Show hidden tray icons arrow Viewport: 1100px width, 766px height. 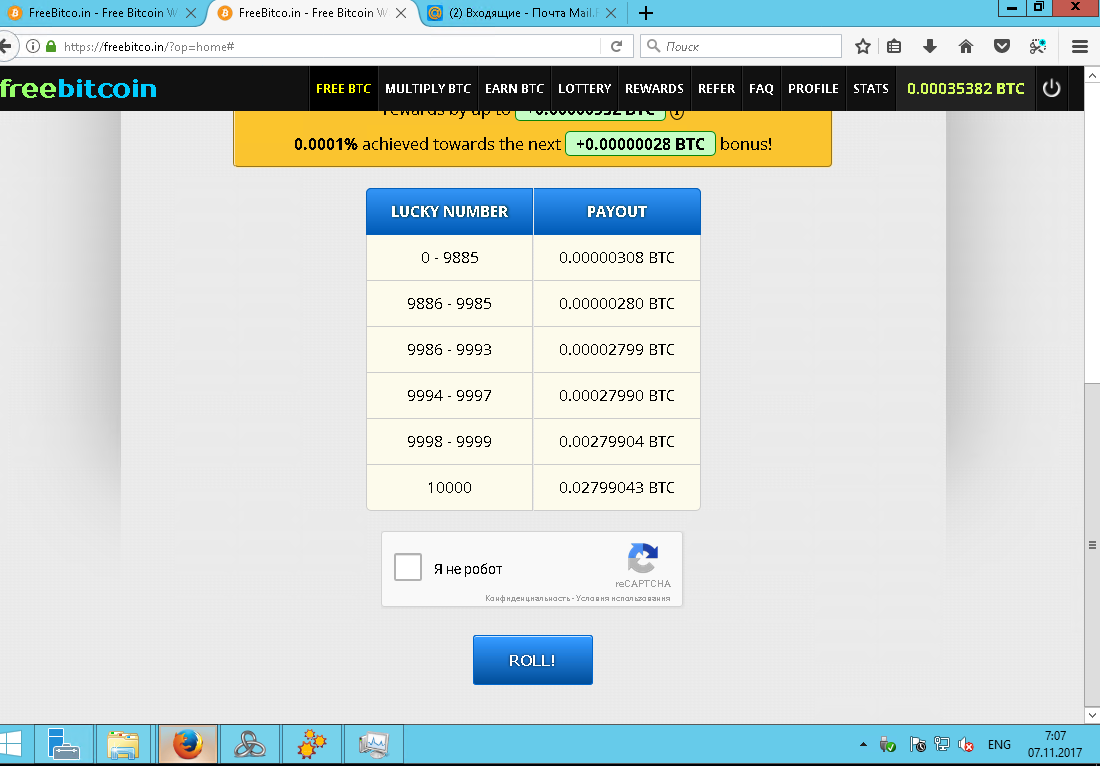coord(864,744)
